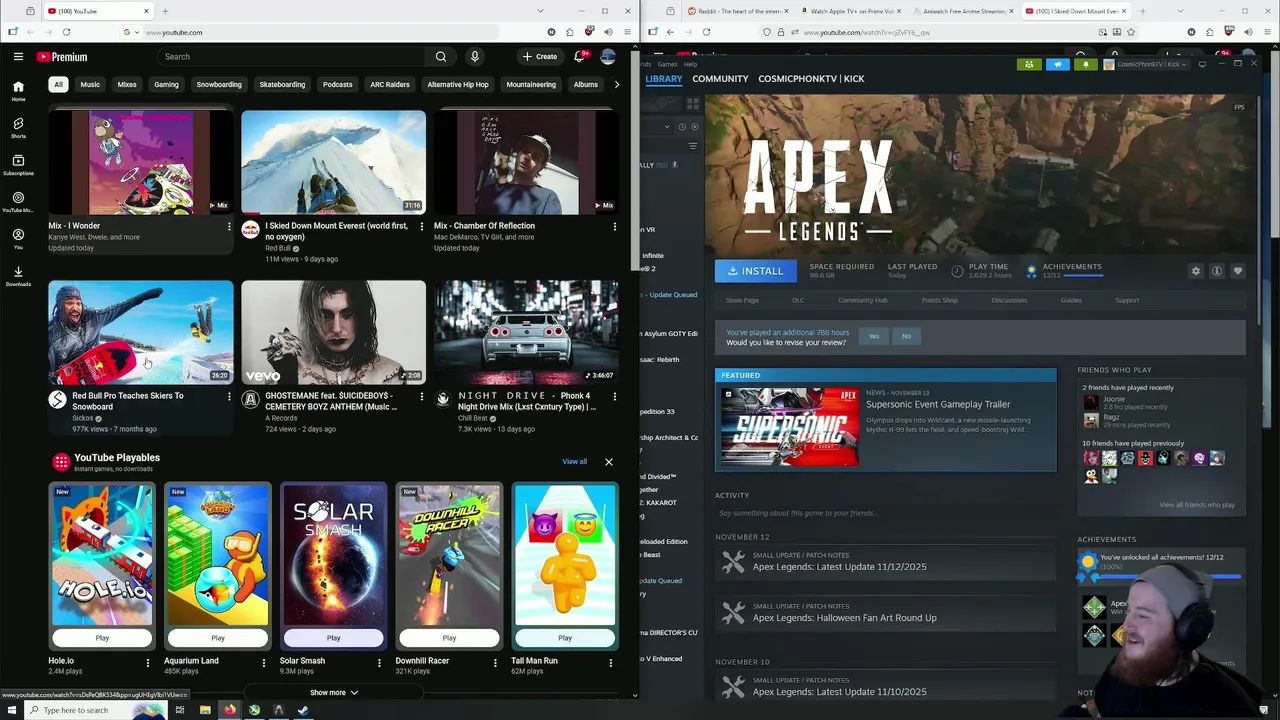The image size is (1280, 720).
Task: Open the Create menu on YouTube
Action: 540,57
